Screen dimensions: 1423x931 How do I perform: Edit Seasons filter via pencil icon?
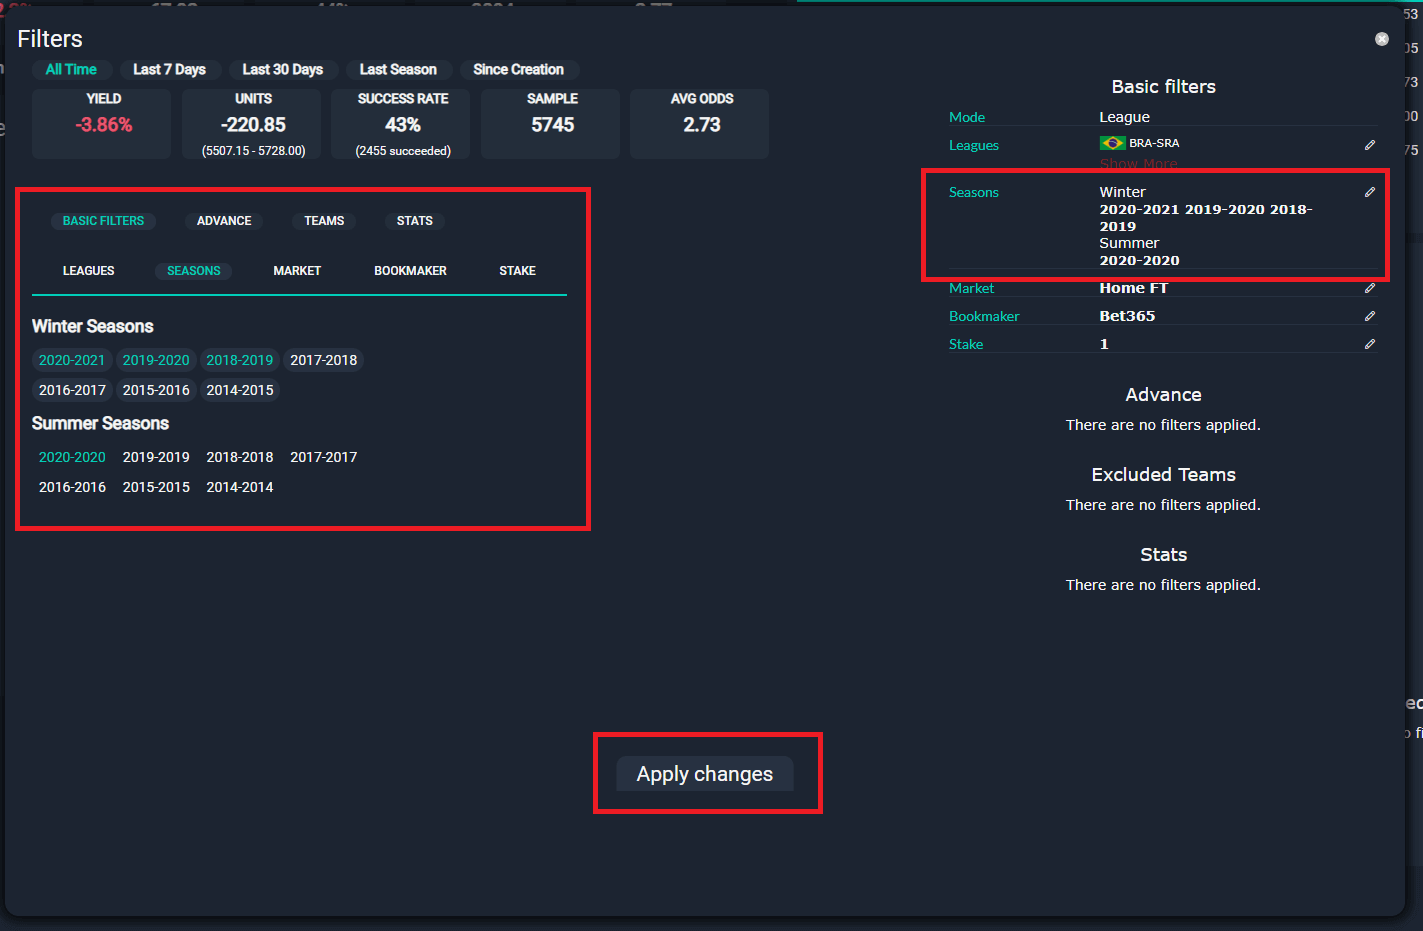(x=1369, y=192)
